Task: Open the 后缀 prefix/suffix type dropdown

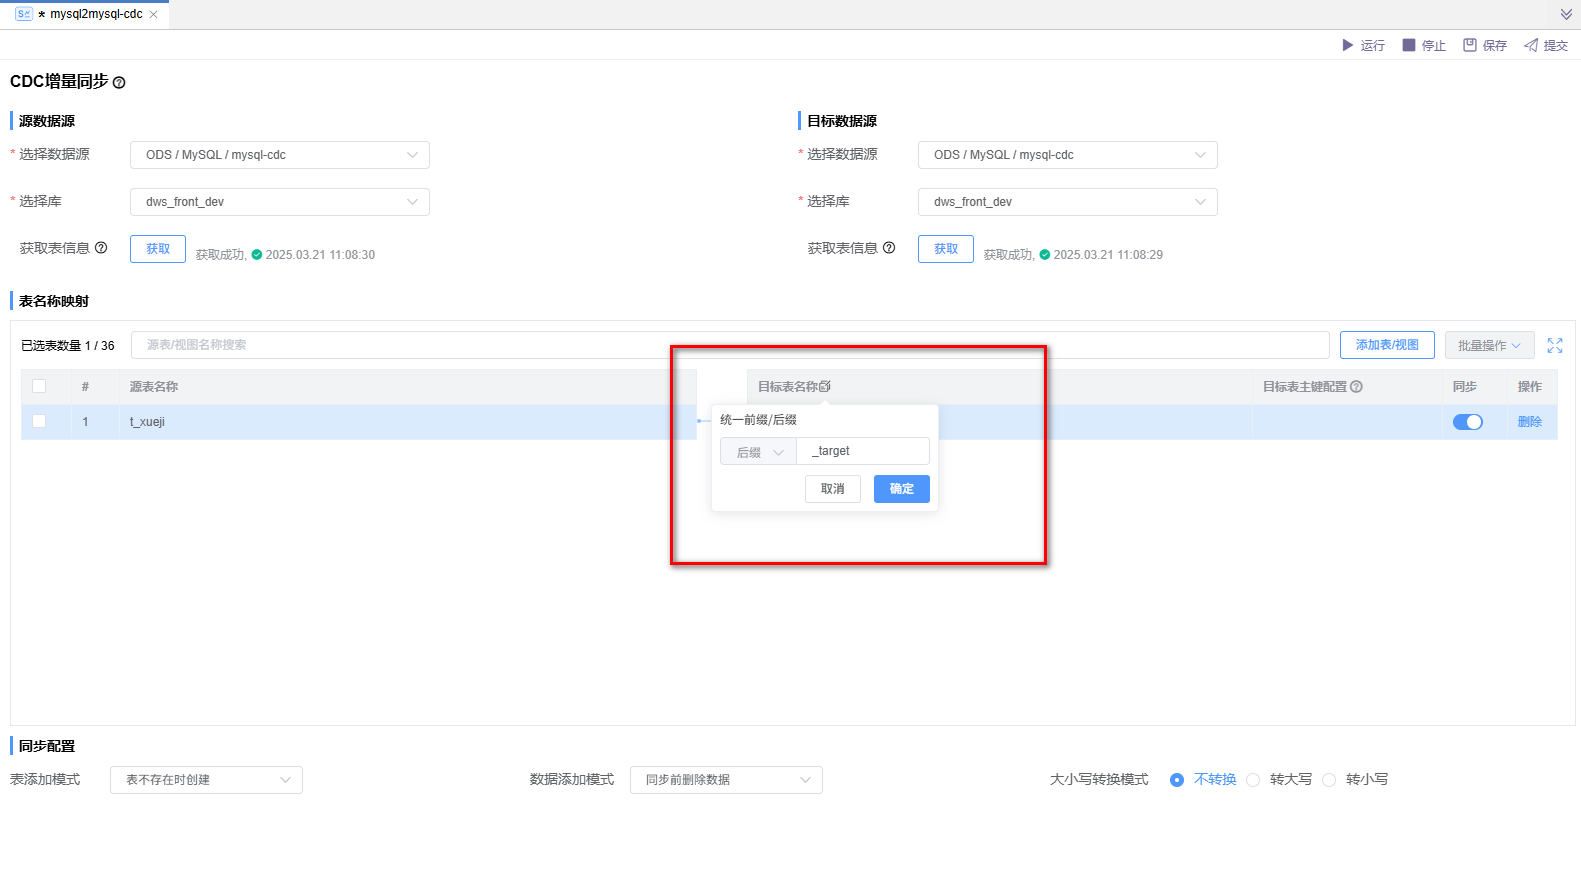Action: point(759,452)
